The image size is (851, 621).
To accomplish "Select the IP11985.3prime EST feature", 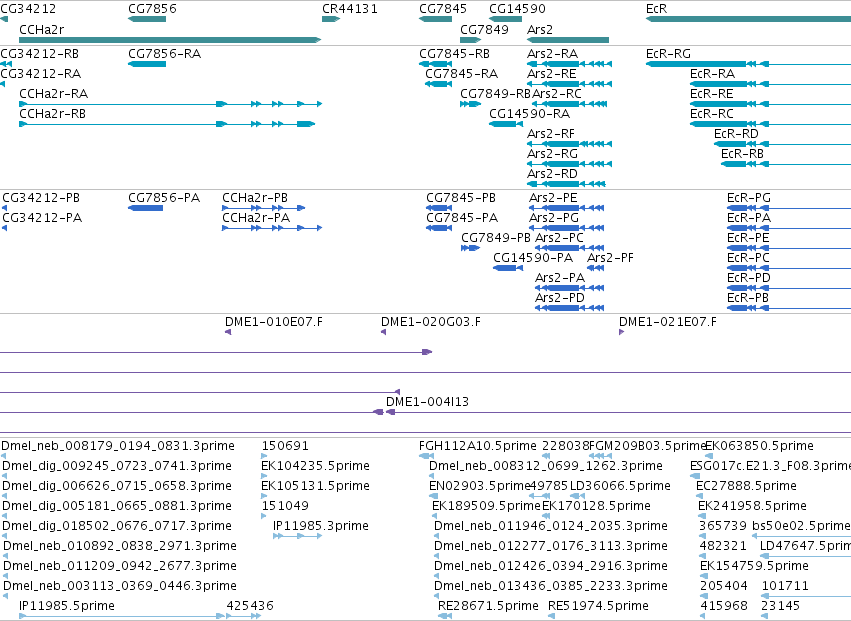I will point(297,536).
